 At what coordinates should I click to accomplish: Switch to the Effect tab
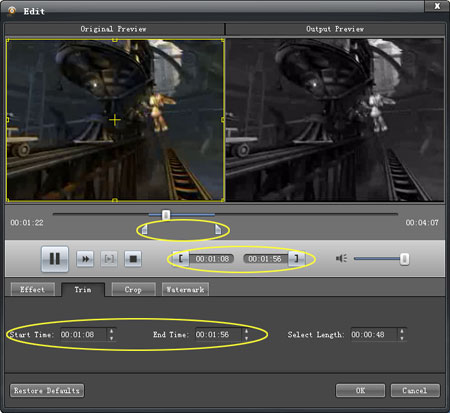coord(33,289)
